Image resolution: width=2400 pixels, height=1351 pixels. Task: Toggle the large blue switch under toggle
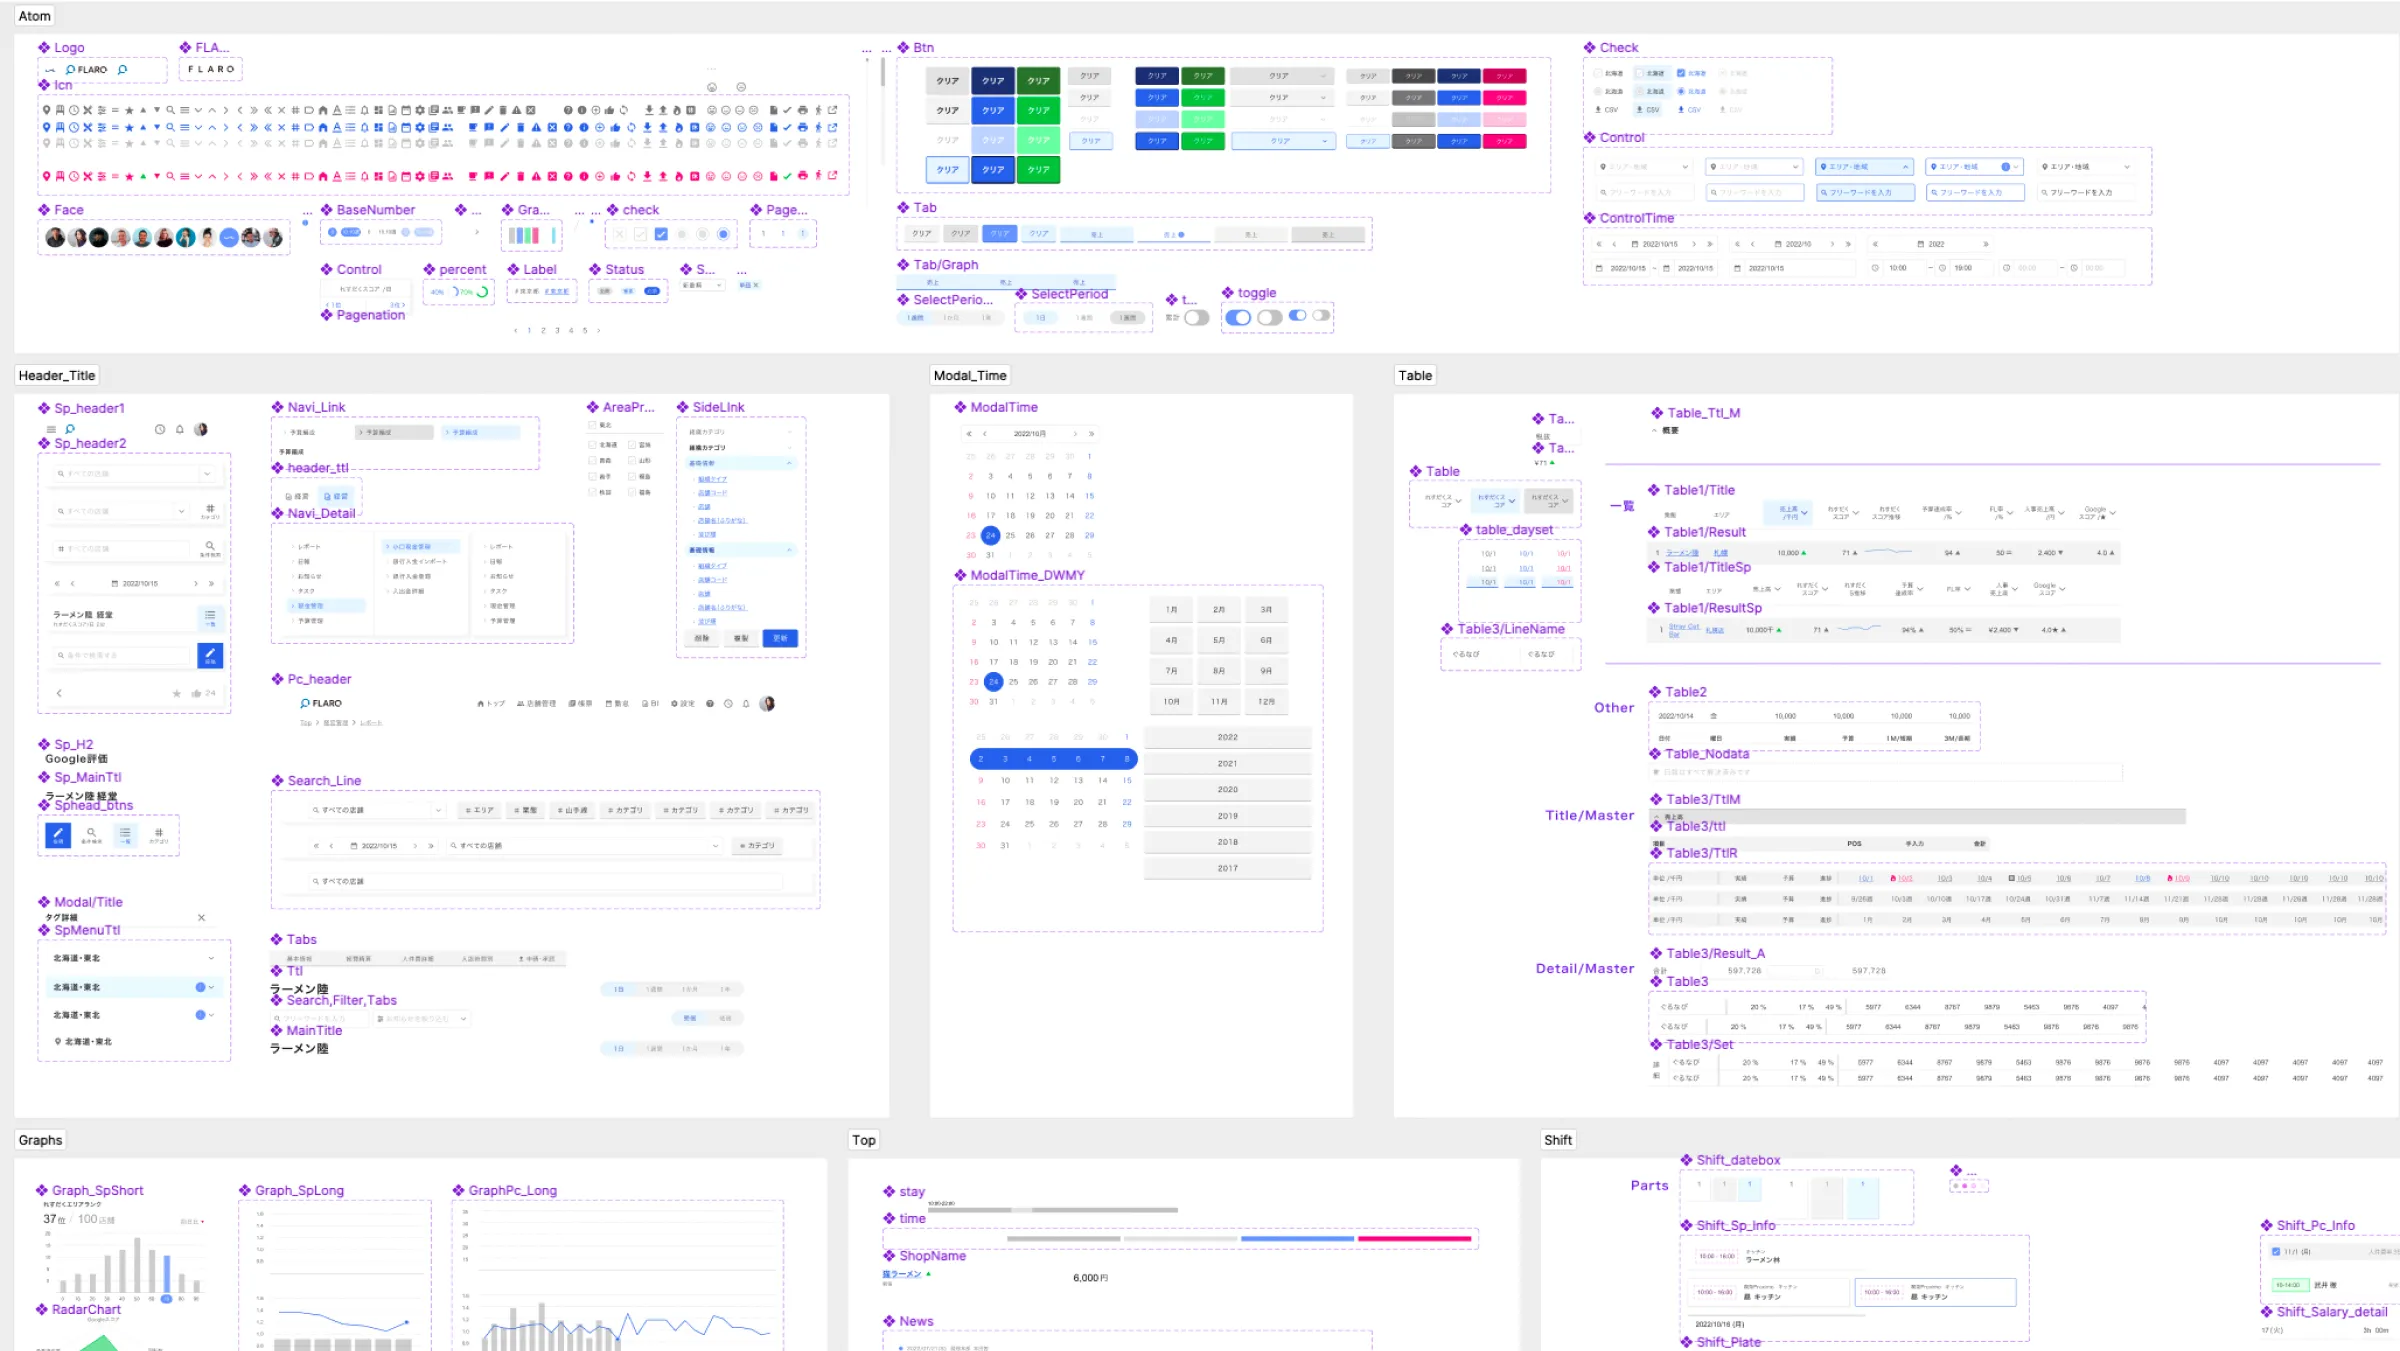[x=1238, y=318]
